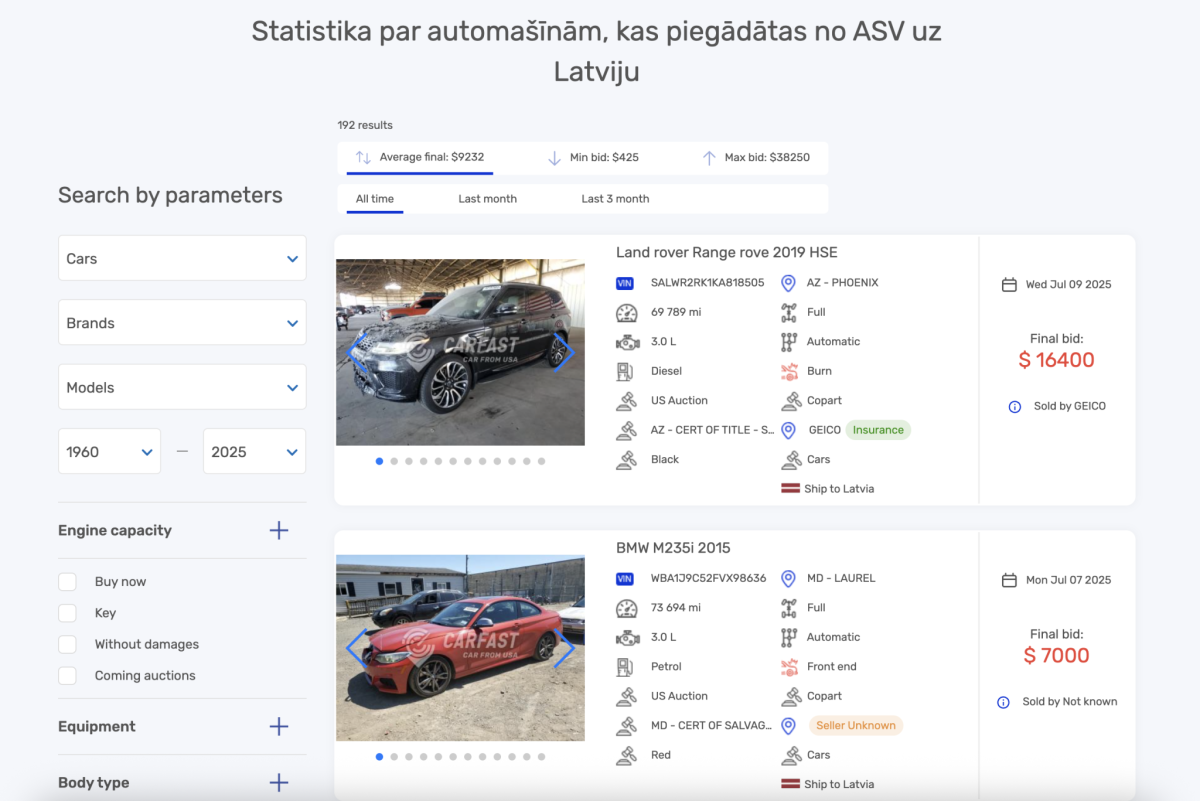
Task: Expand the Engine capacity section
Action: tap(279, 531)
